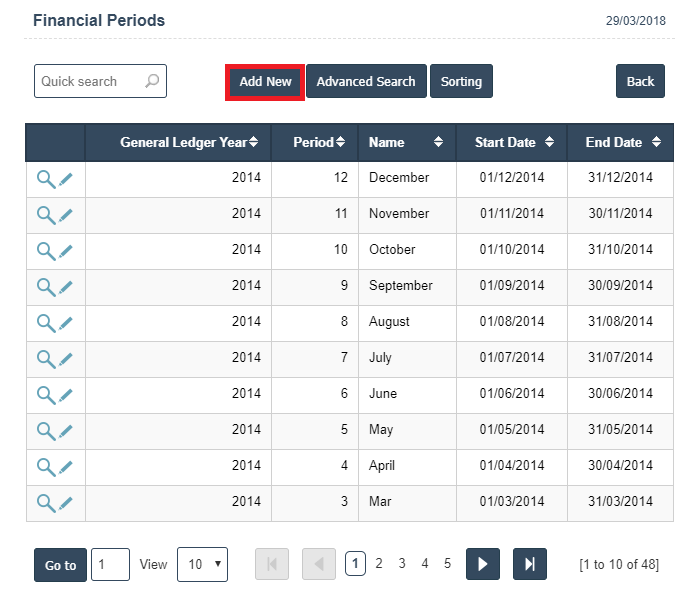Image resolution: width=697 pixels, height=592 pixels.
Task: Click the Financial Periods page title
Action: pyautogui.click(x=99, y=20)
